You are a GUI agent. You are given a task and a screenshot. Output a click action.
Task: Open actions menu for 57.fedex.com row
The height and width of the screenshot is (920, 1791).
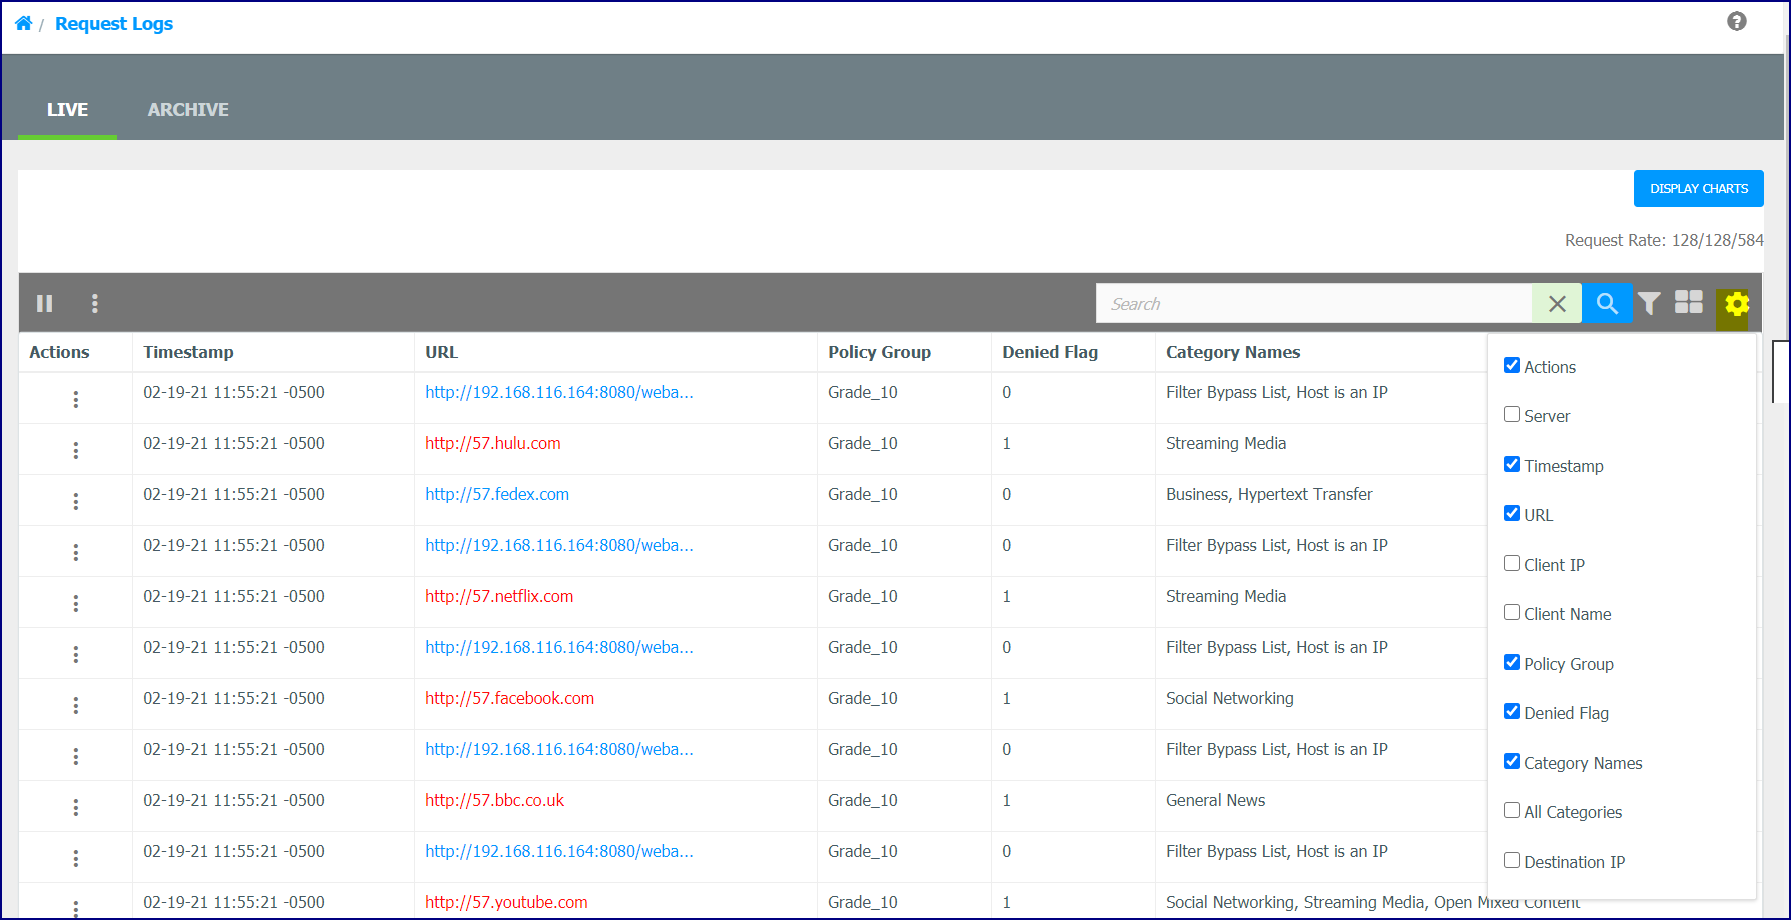pyautogui.click(x=75, y=501)
